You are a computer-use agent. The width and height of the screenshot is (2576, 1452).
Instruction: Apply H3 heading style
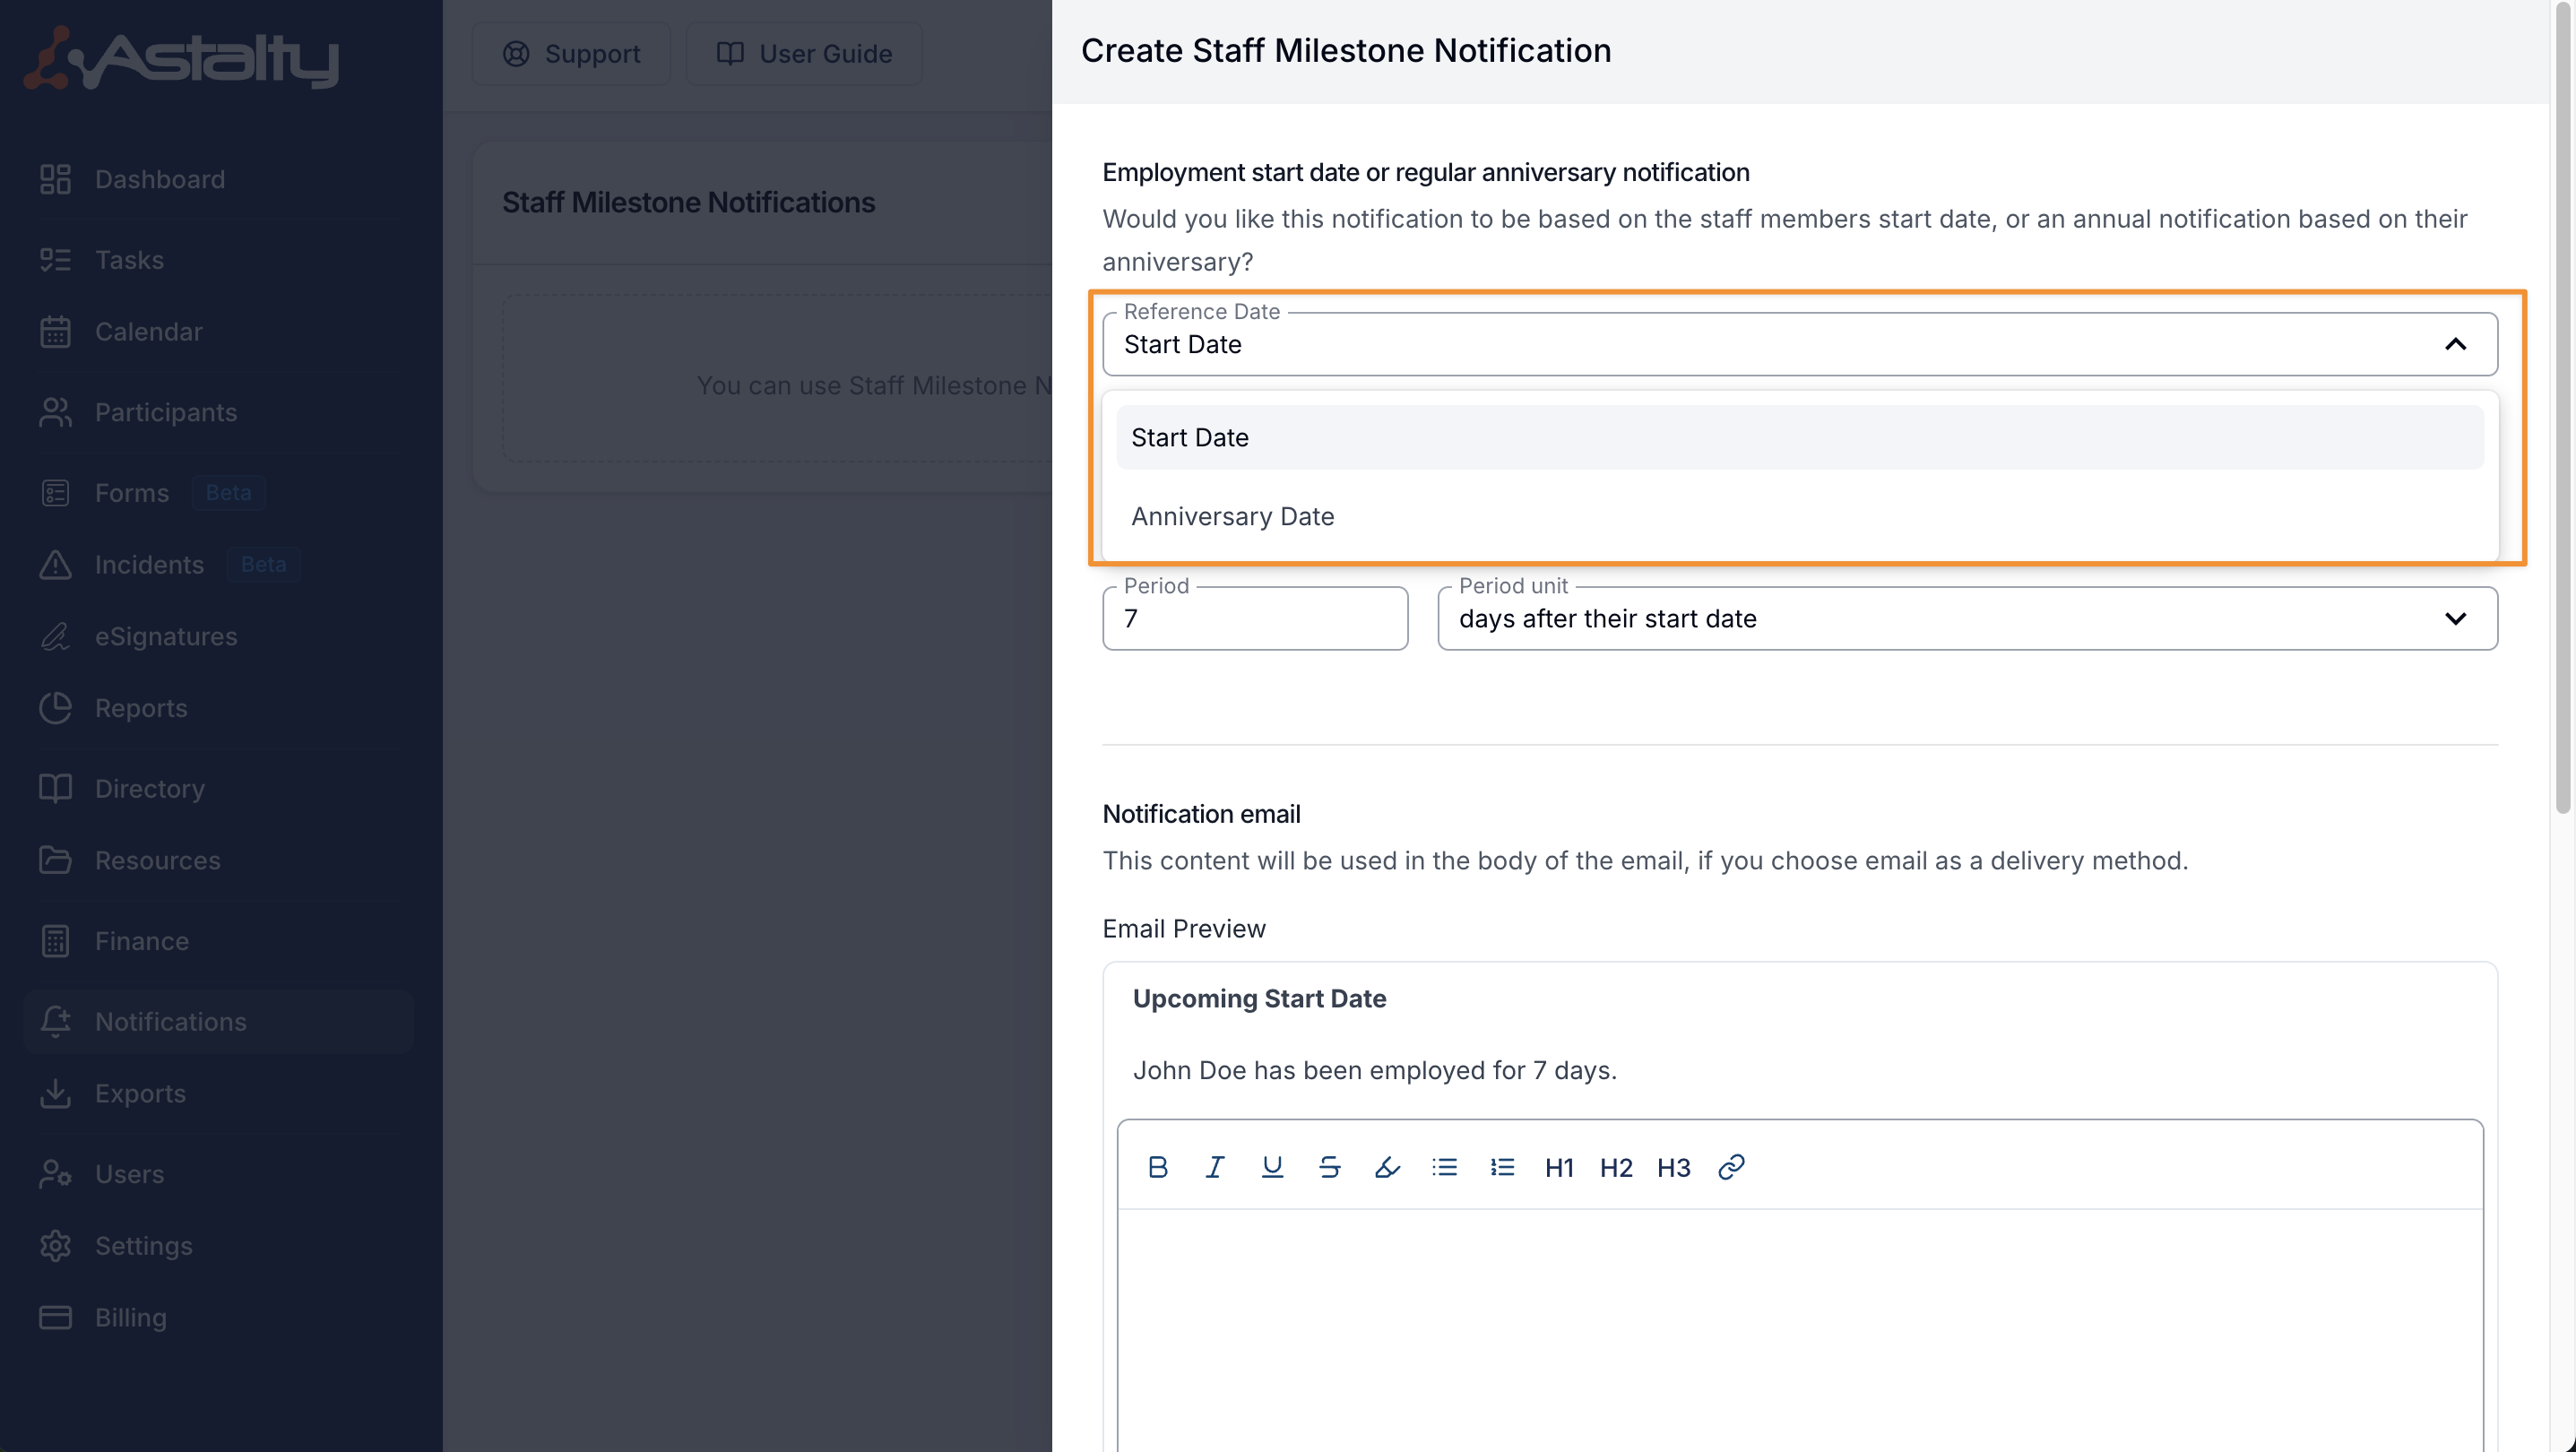click(x=1673, y=1167)
